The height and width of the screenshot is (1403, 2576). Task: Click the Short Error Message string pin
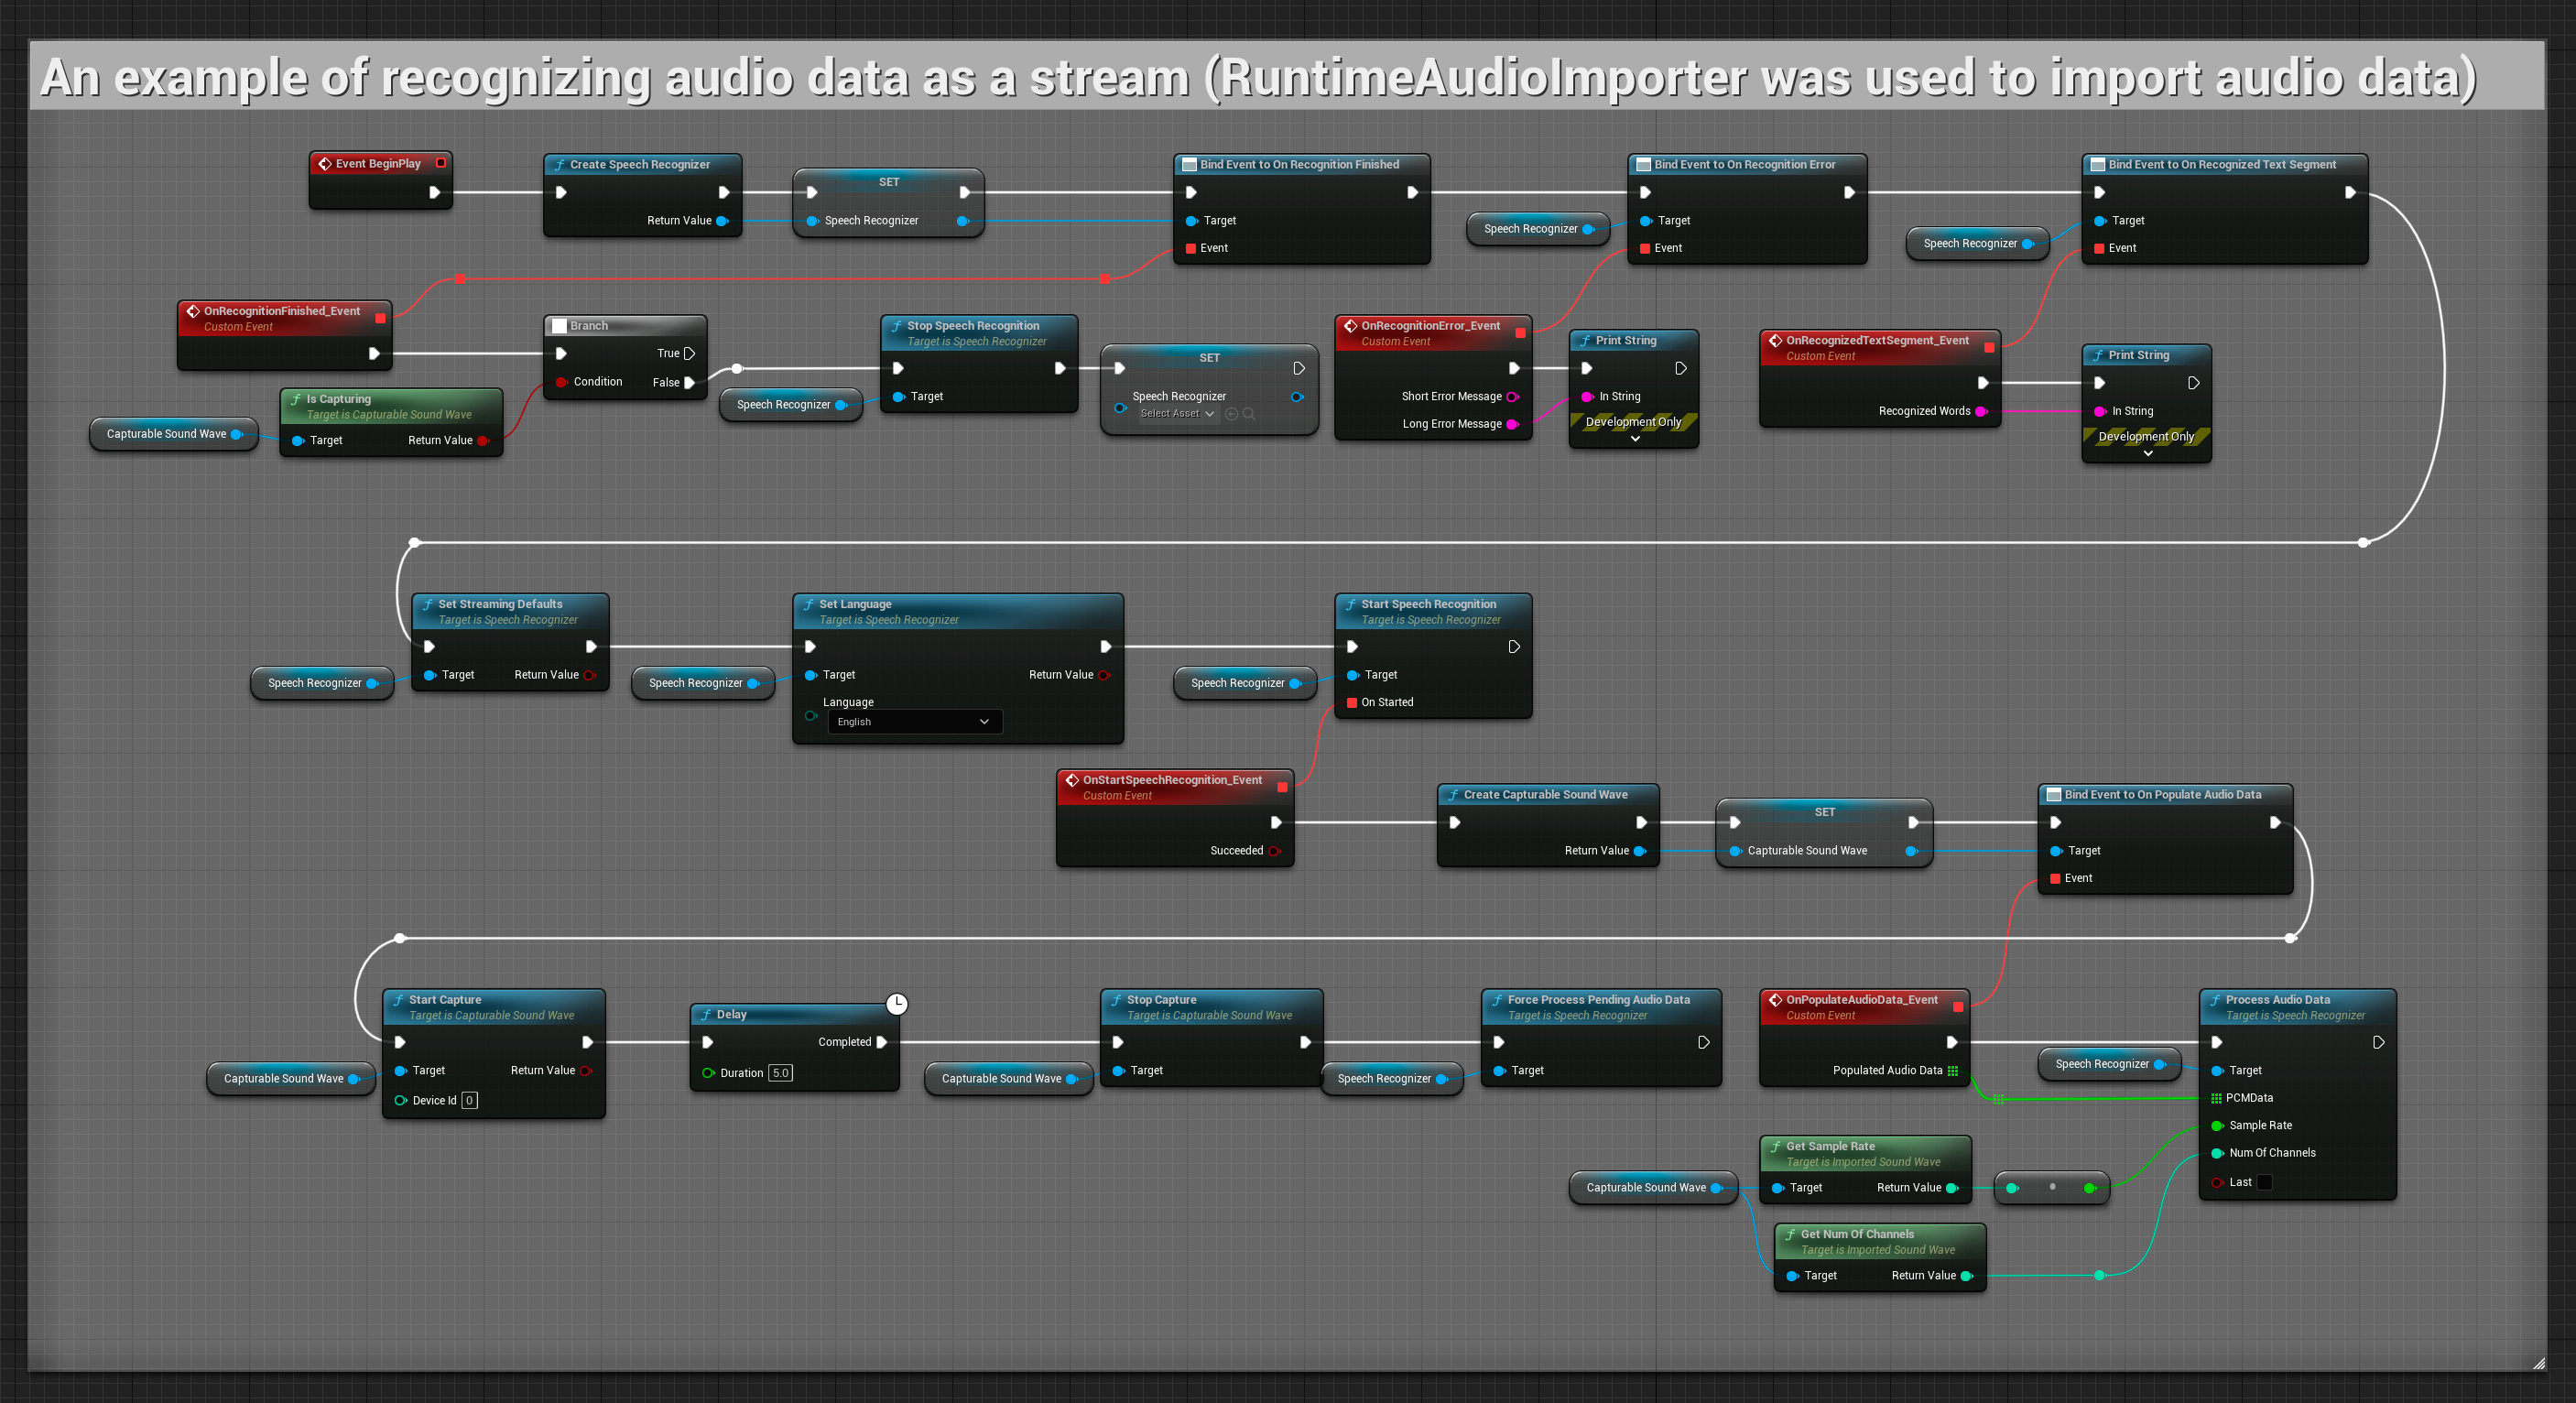click(x=1512, y=397)
